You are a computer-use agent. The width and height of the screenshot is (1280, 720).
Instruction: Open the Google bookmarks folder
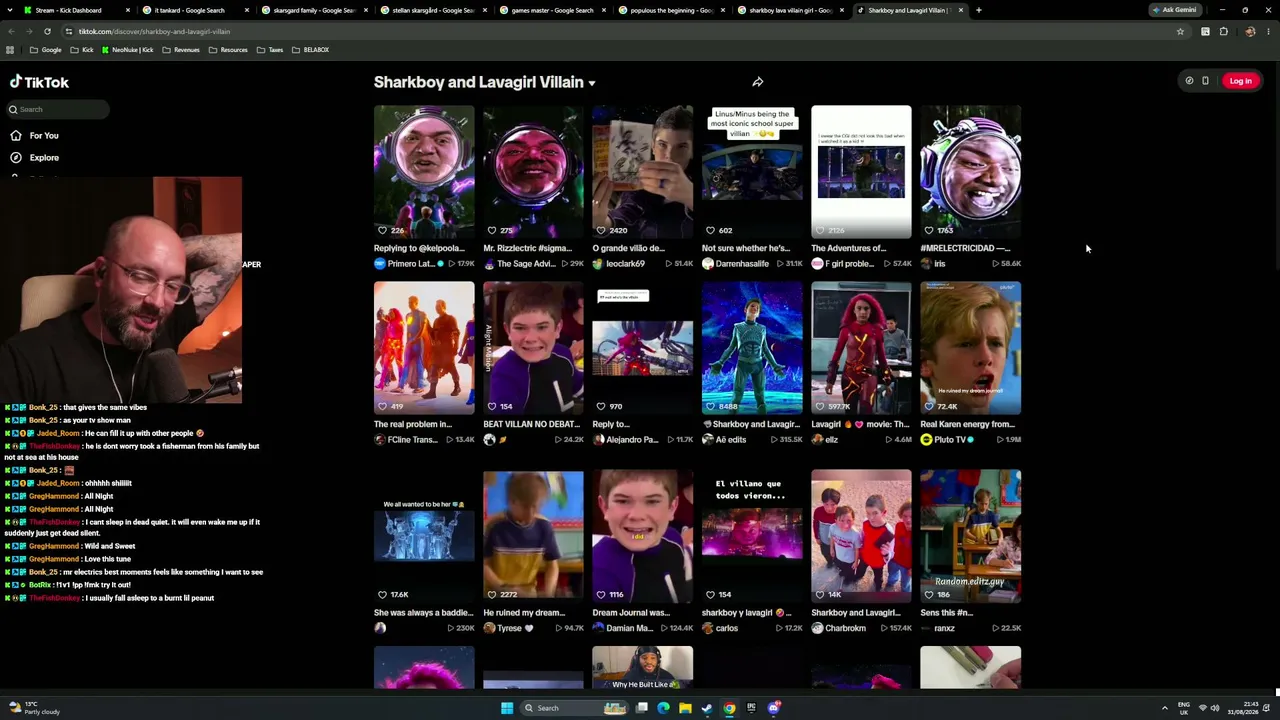45,50
